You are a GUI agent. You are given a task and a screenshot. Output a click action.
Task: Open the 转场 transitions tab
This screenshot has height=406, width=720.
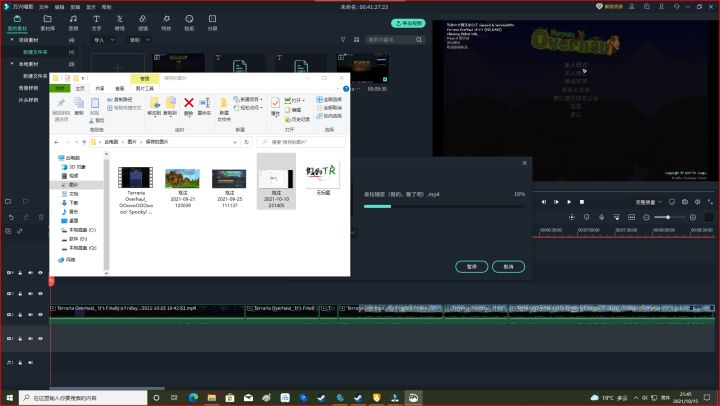pyautogui.click(x=119, y=23)
